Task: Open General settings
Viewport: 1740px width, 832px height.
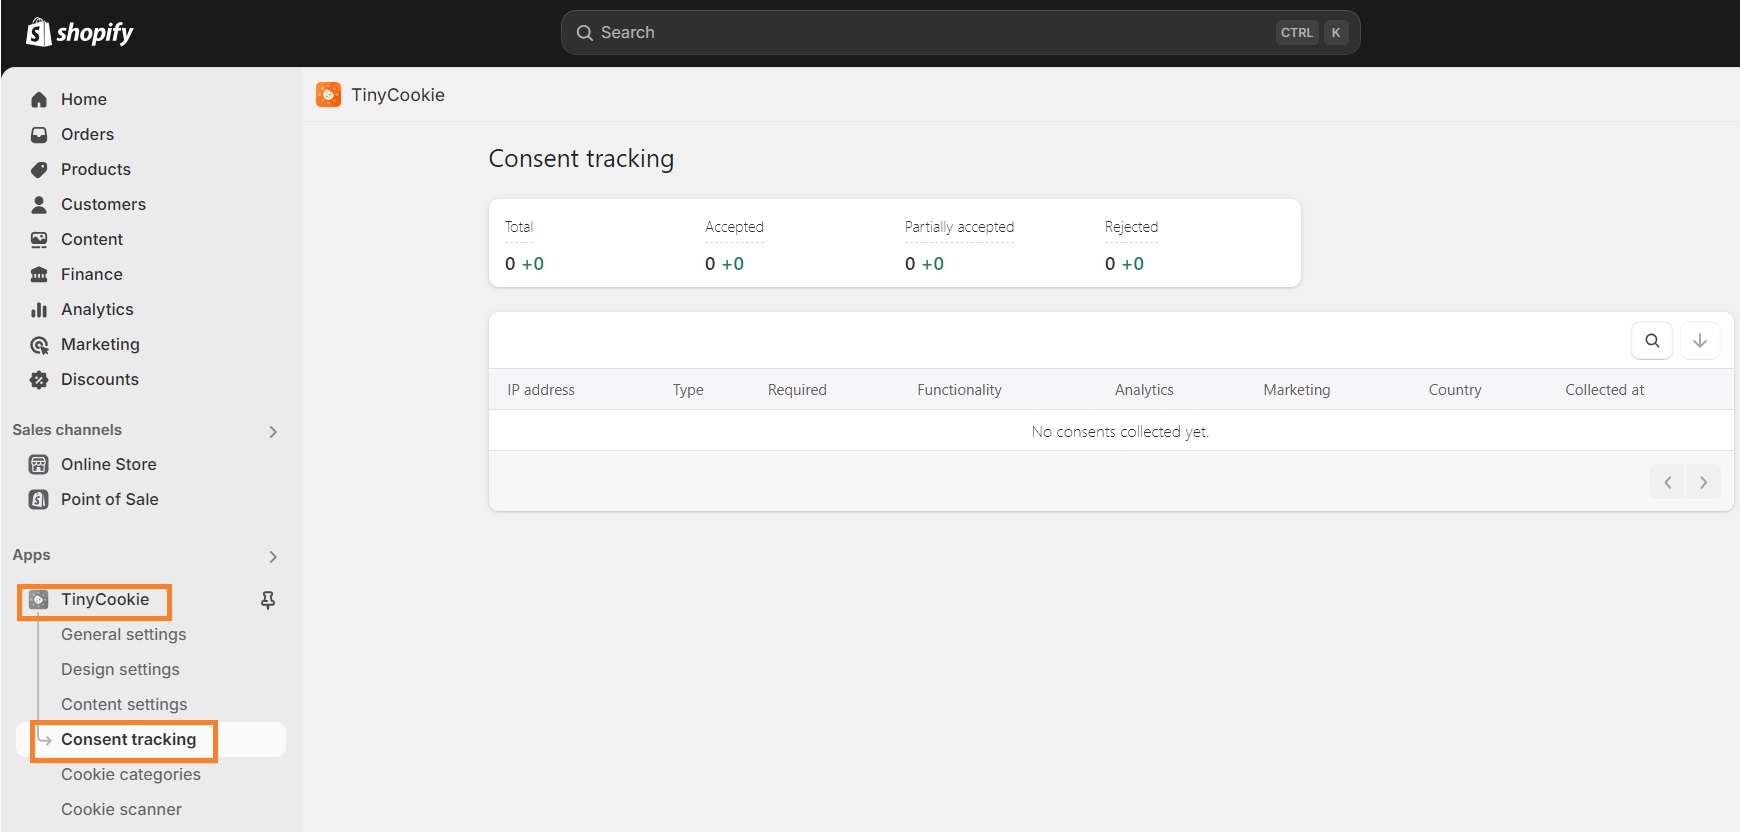Action: (x=124, y=634)
